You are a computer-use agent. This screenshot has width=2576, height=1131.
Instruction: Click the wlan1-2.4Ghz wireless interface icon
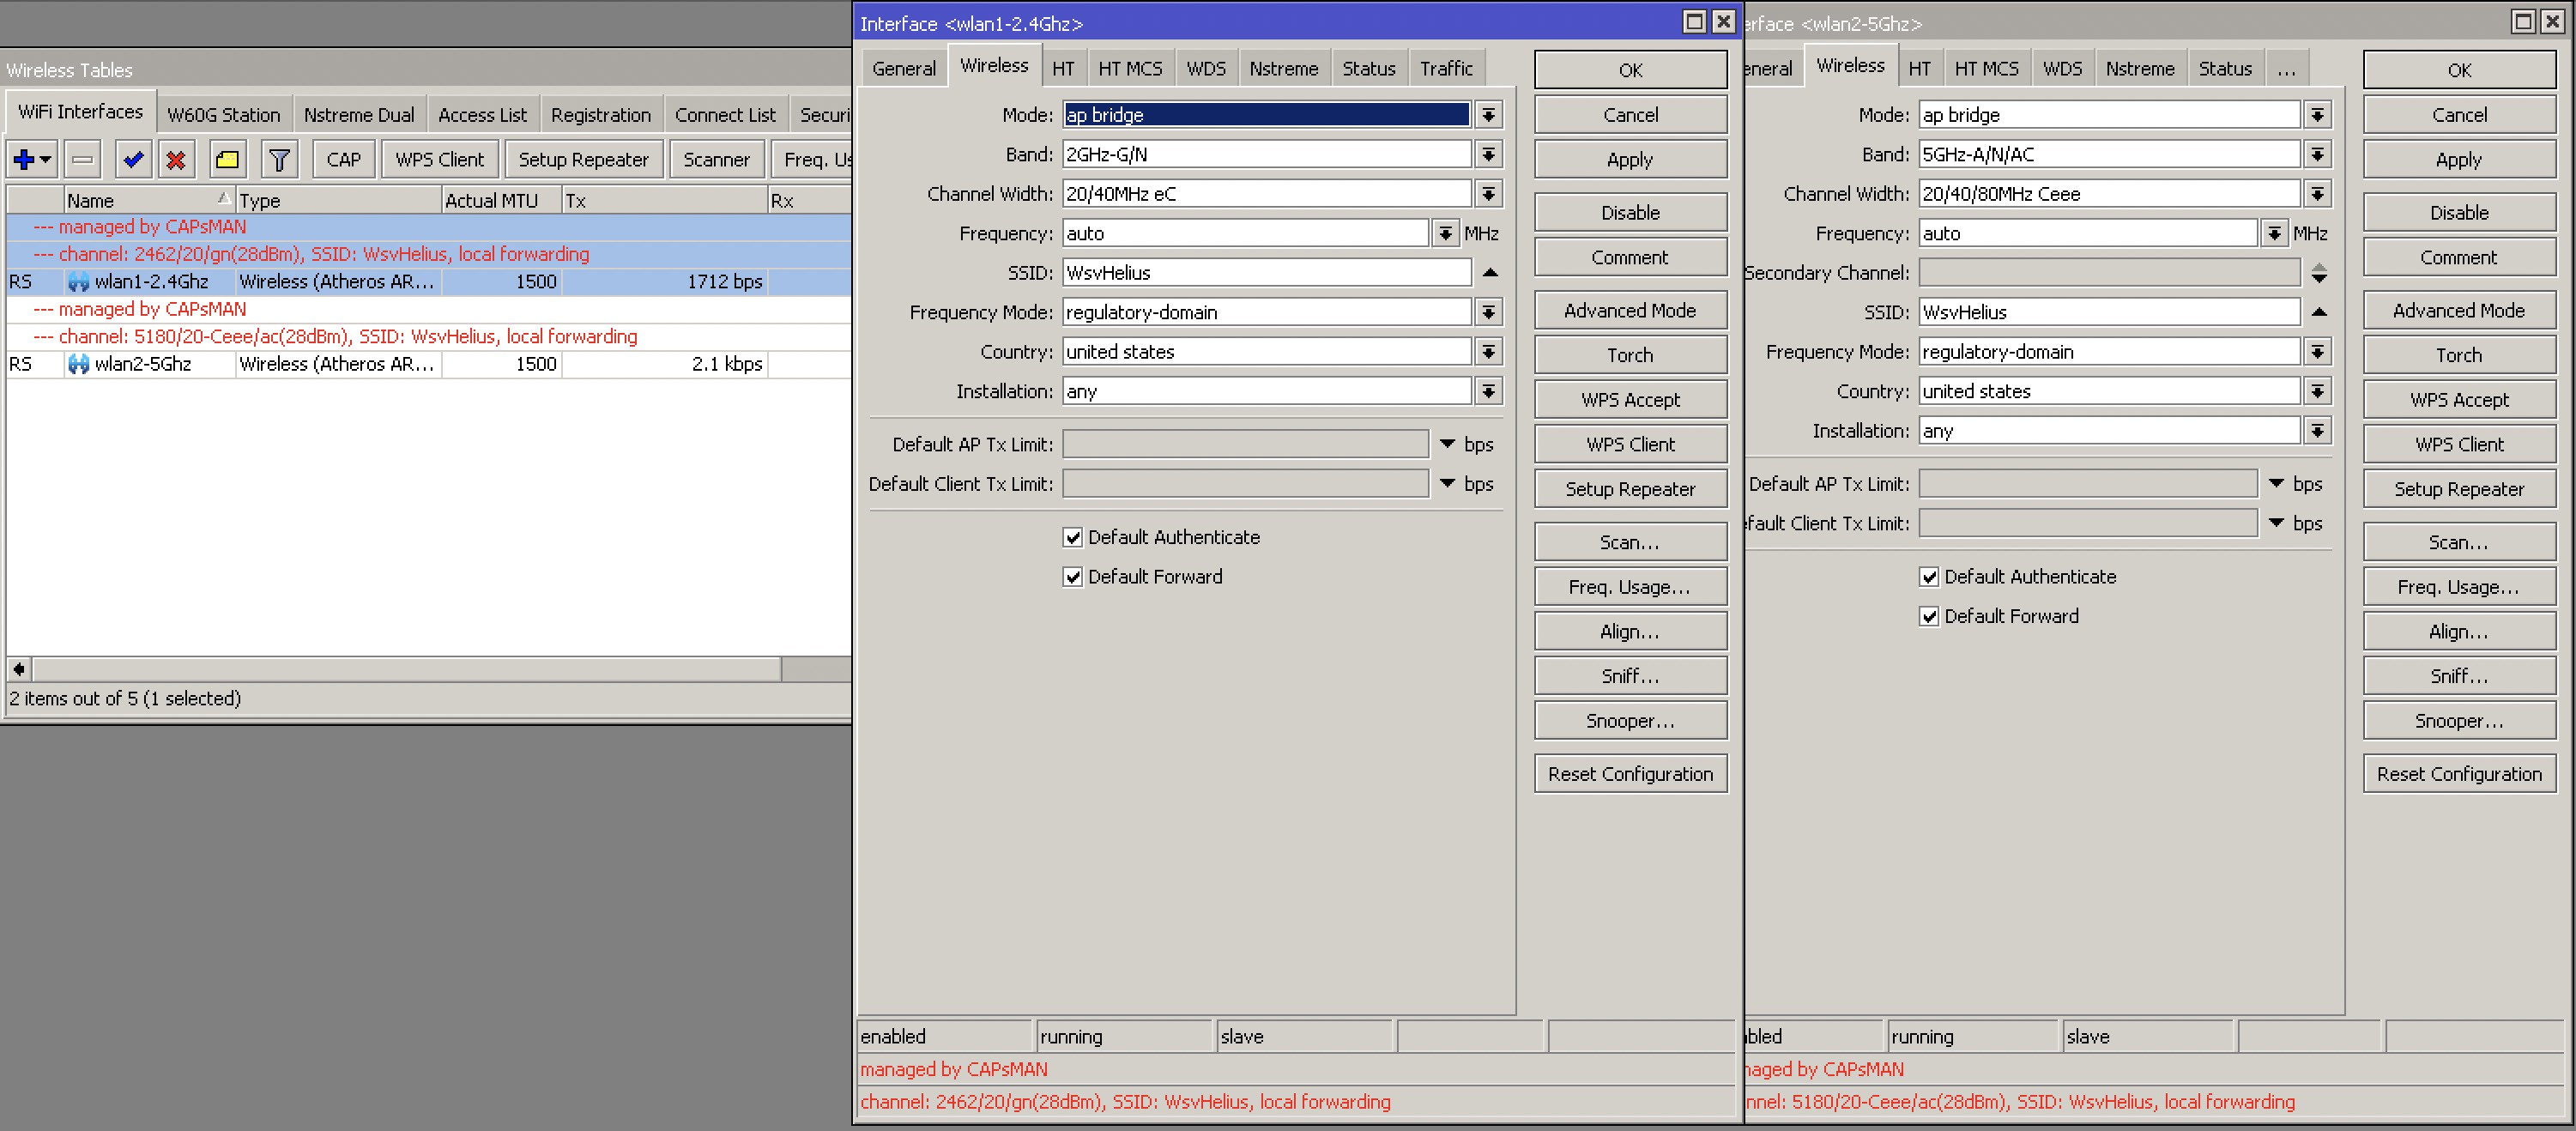pyautogui.click(x=79, y=281)
